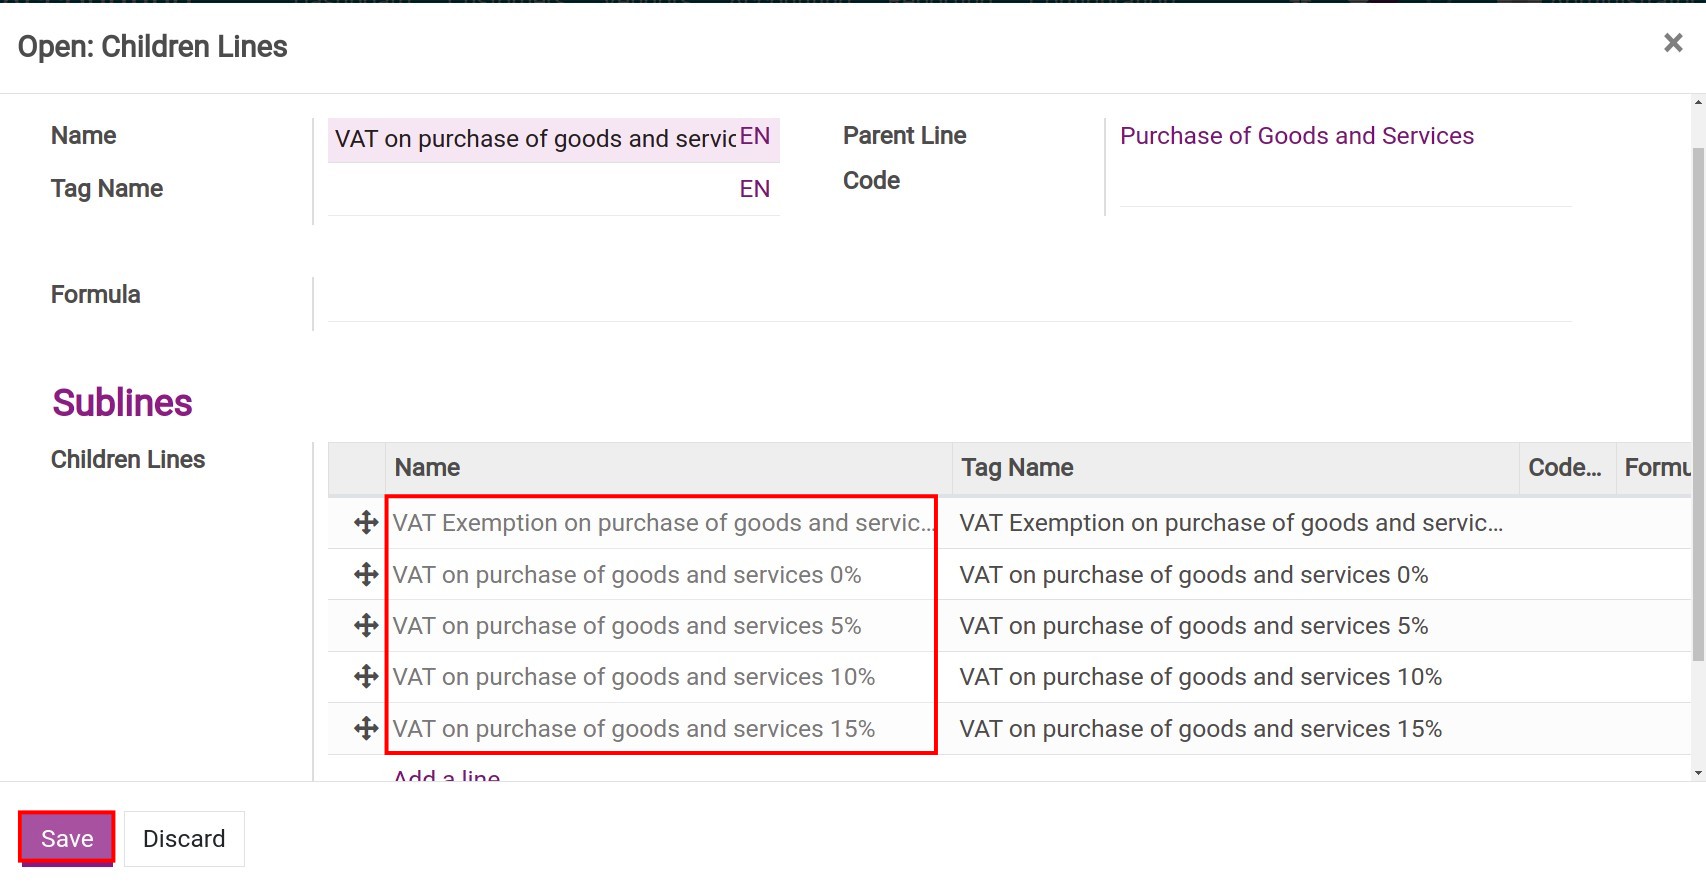Close the Children Lines dialog with the X
This screenshot has height=893, width=1706.
pyautogui.click(x=1671, y=42)
